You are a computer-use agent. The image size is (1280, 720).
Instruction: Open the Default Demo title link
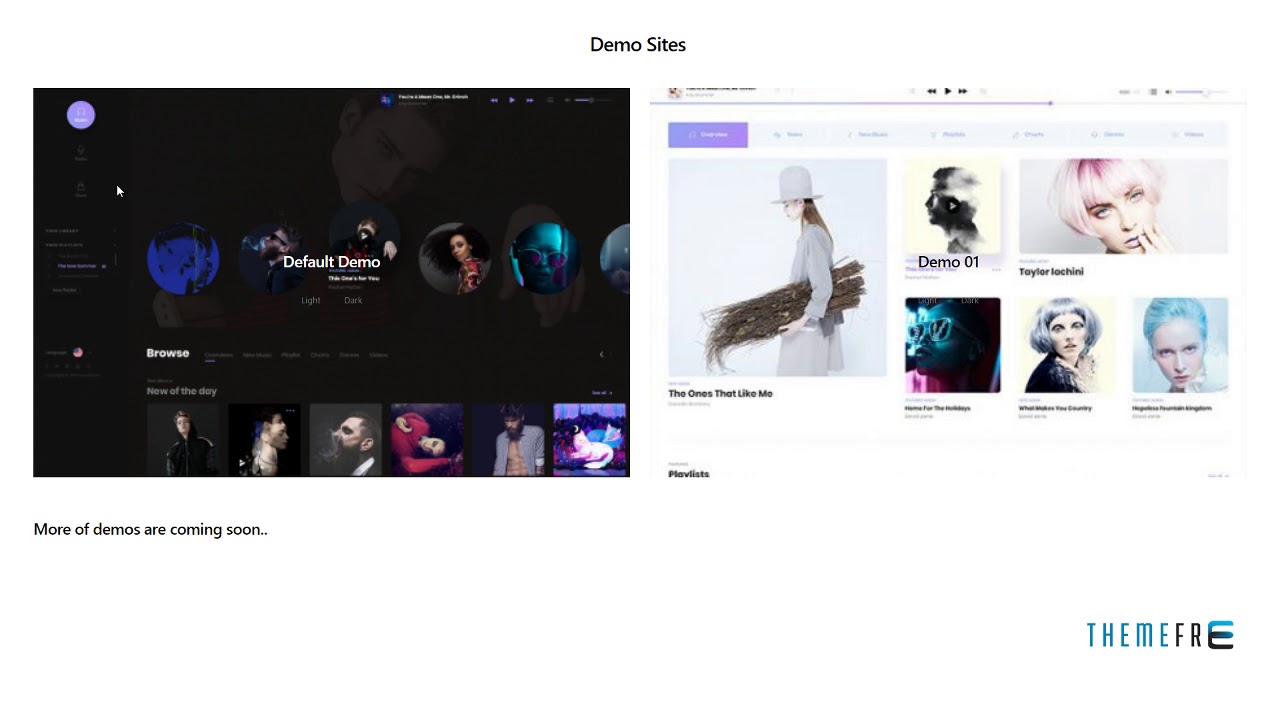(331, 262)
